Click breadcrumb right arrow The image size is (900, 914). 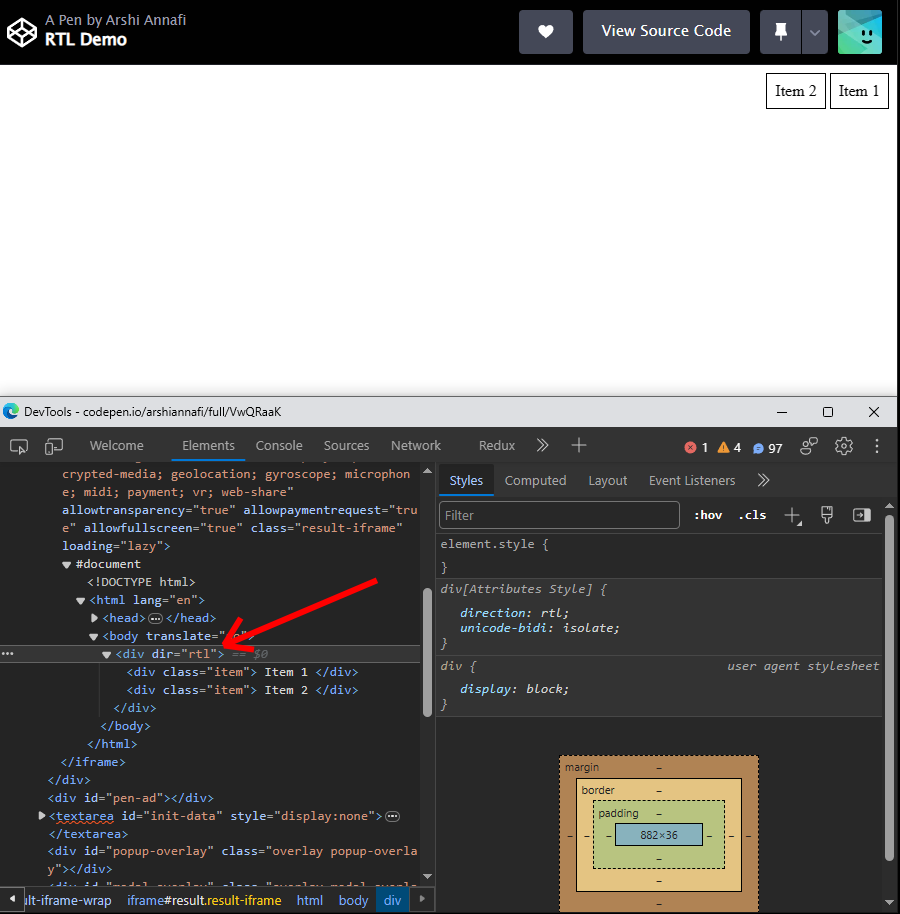tap(422, 899)
